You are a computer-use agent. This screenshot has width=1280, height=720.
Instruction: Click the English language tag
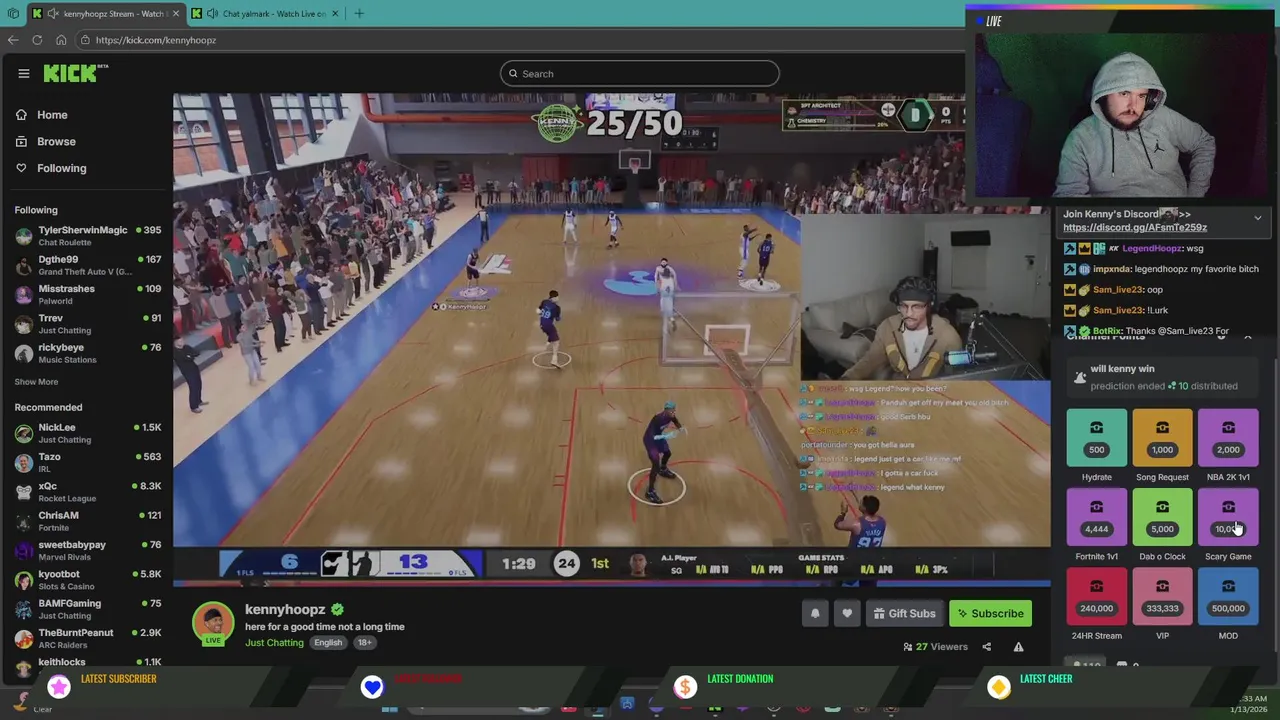click(328, 643)
